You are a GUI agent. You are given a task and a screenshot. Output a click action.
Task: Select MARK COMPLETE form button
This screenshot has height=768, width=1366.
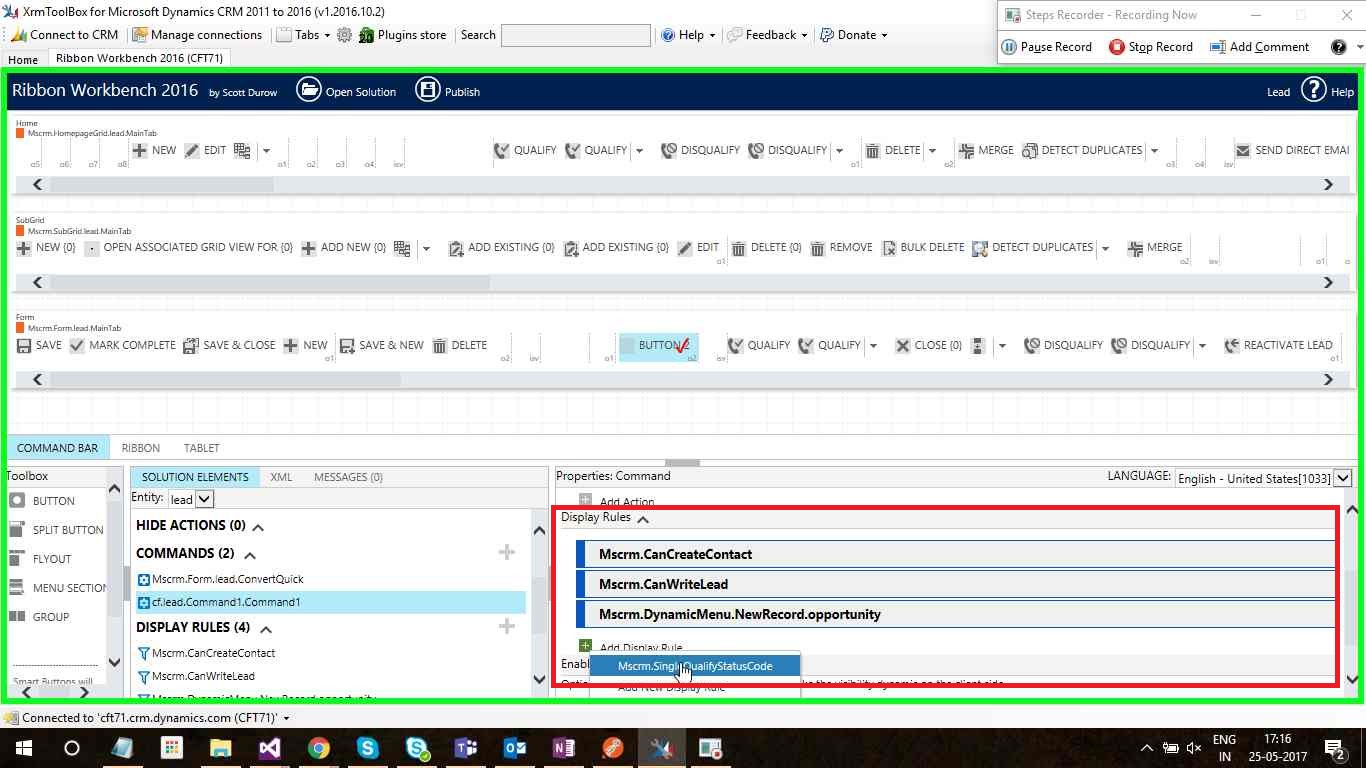(122, 346)
